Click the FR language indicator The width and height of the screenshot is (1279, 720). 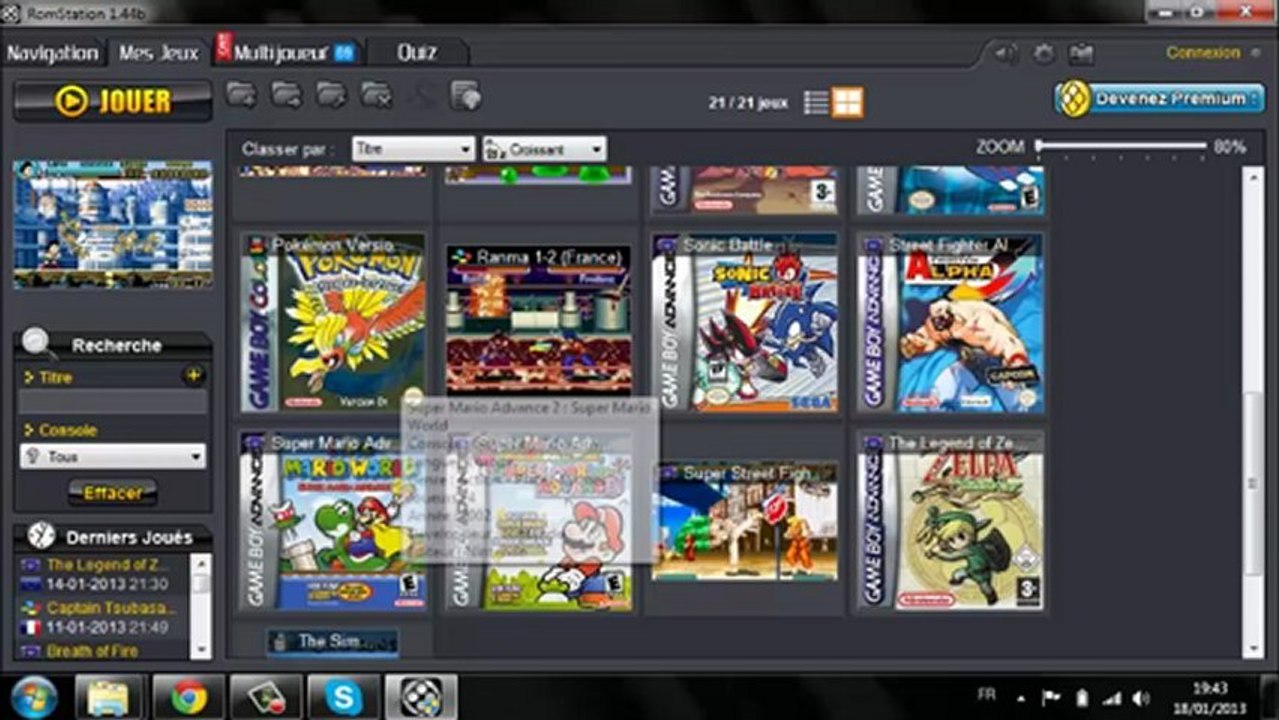[x=986, y=694]
